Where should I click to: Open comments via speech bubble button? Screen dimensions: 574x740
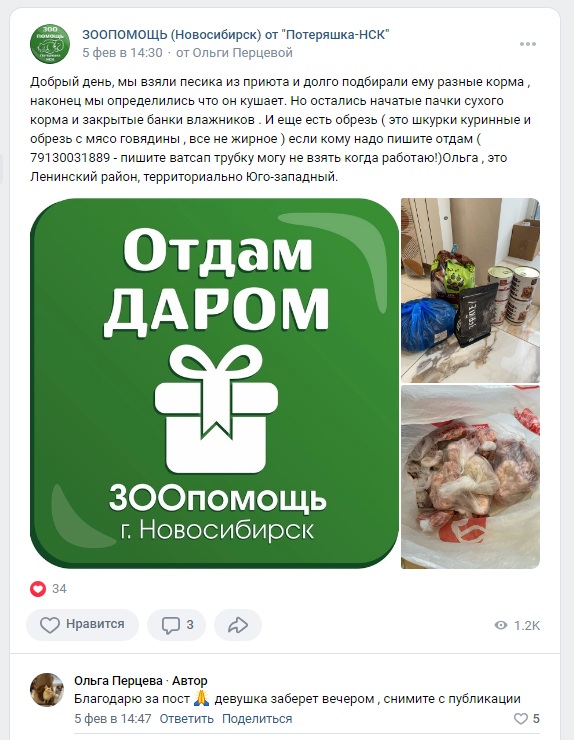pos(177,625)
